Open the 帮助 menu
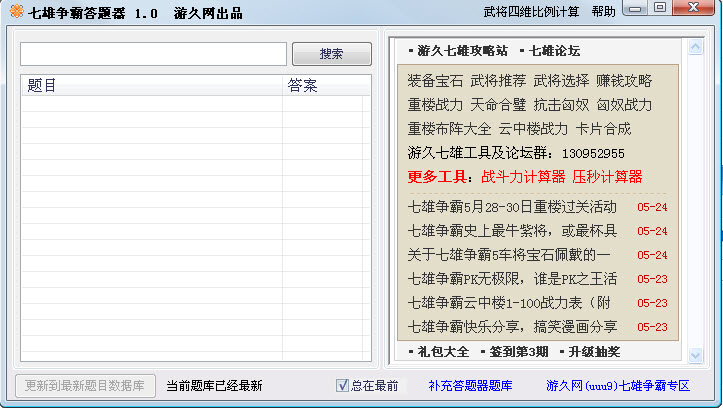Image resolution: width=723 pixels, height=408 pixels. pyautogui.click(x=604, y=12)
